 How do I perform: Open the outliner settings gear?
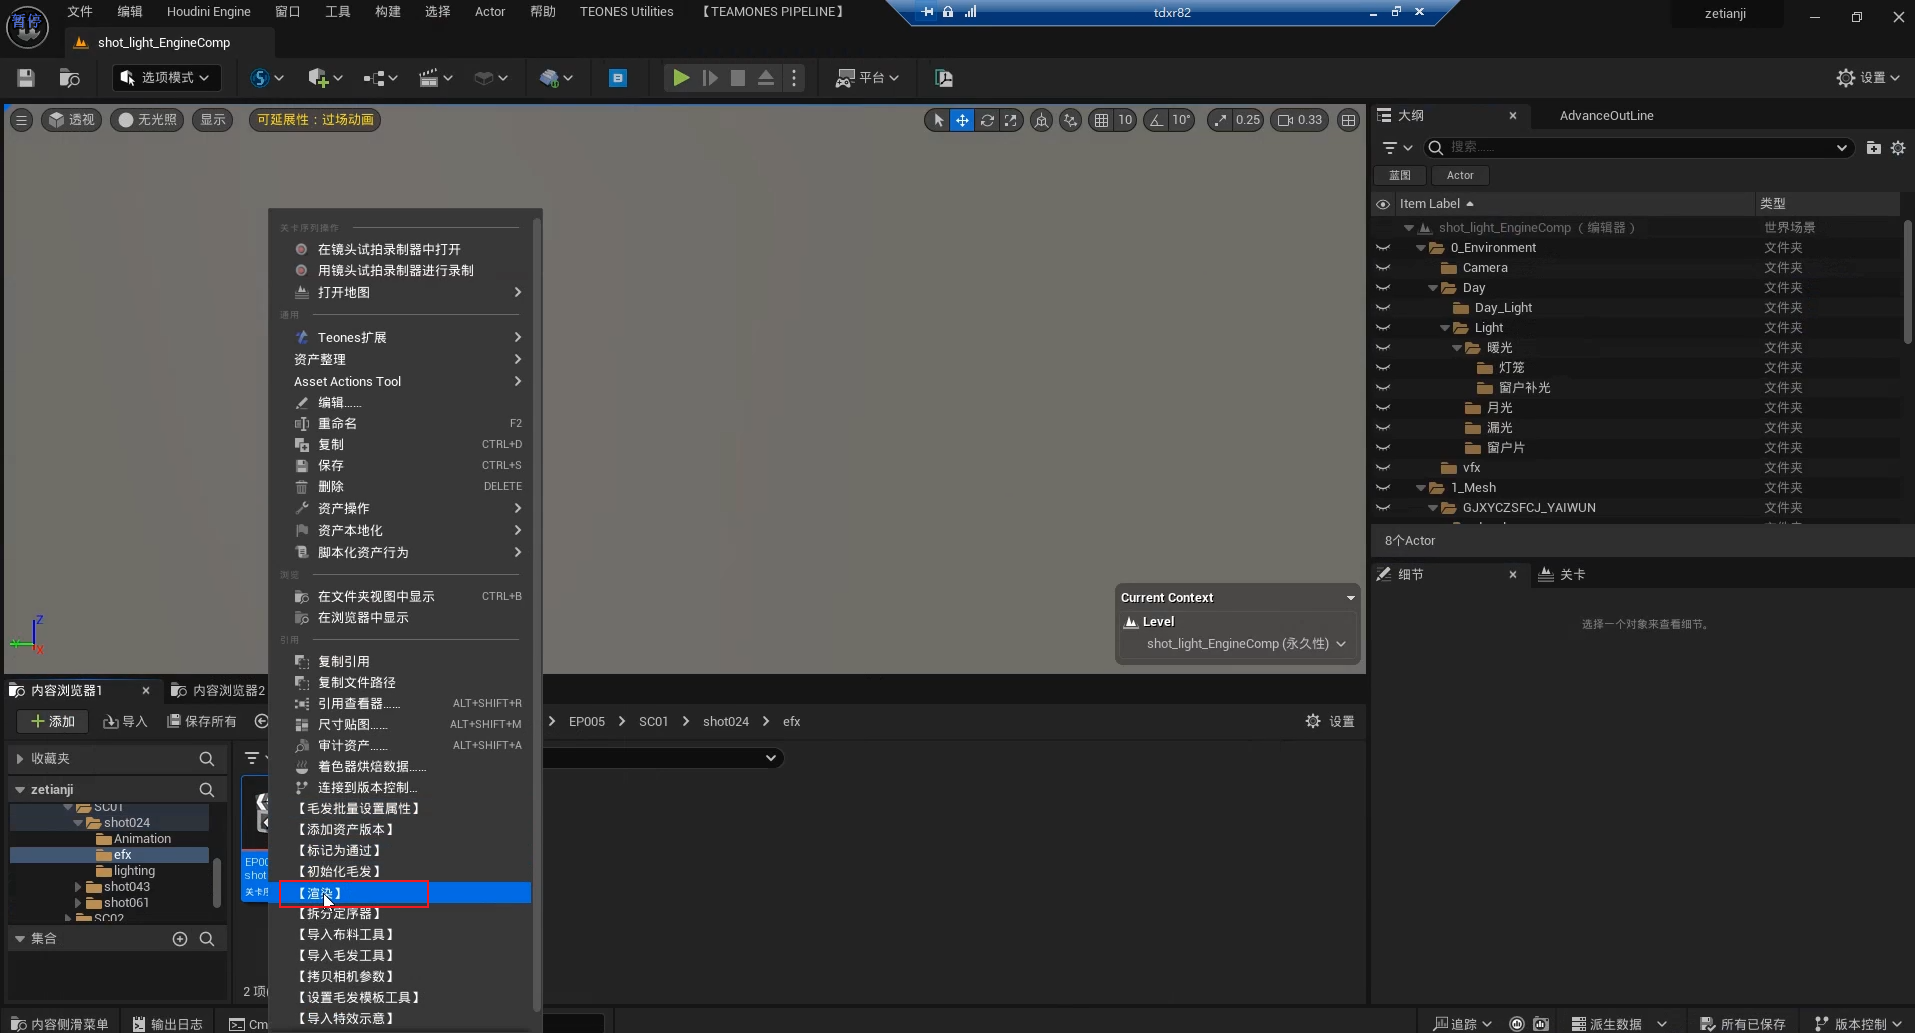(x=1898, y=148)
